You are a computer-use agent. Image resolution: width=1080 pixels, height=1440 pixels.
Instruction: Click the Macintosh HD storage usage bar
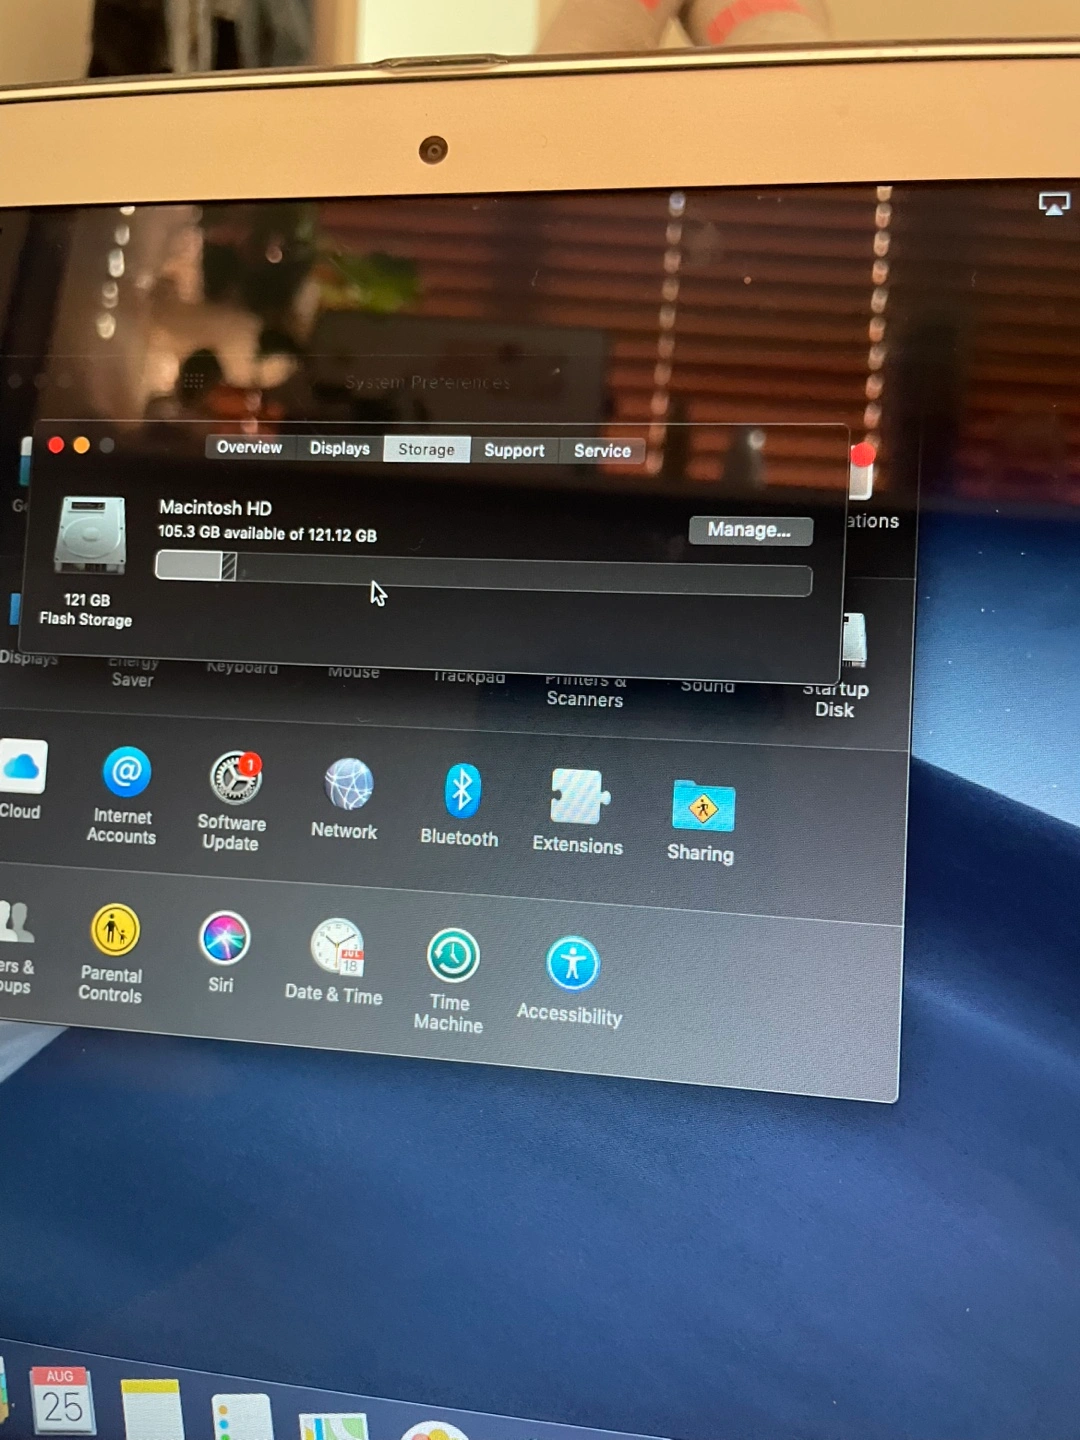[483, 574]
